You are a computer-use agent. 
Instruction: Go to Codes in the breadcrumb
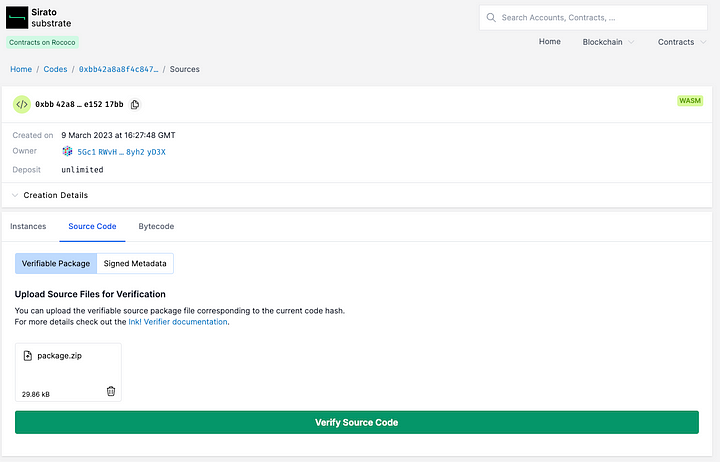click(55, 69)
